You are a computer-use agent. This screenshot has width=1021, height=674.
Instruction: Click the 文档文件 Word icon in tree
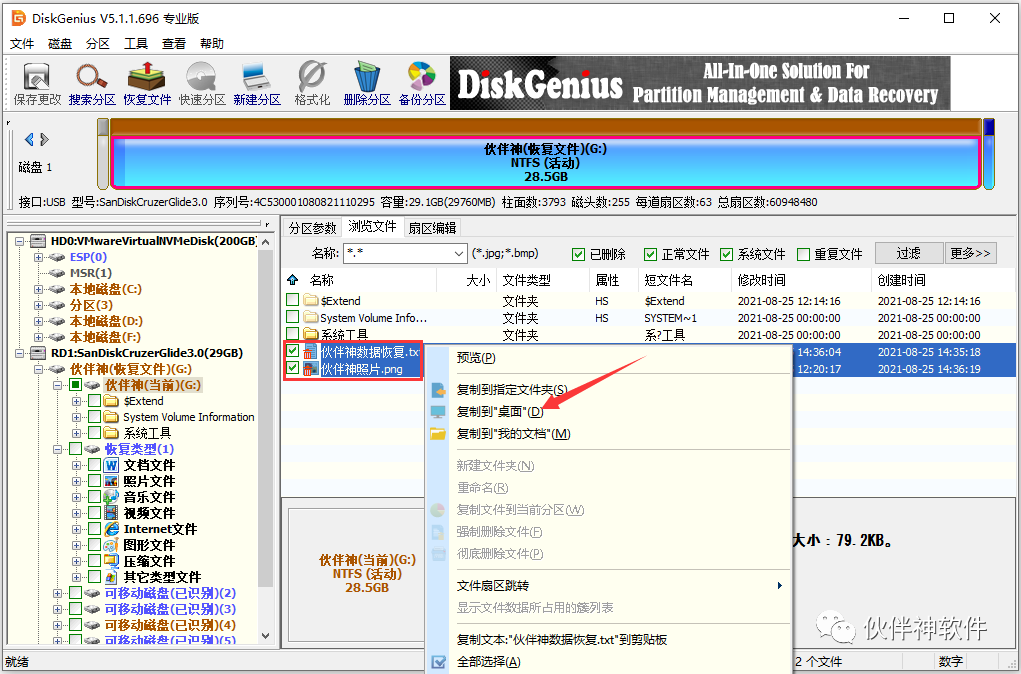point(111,465)
